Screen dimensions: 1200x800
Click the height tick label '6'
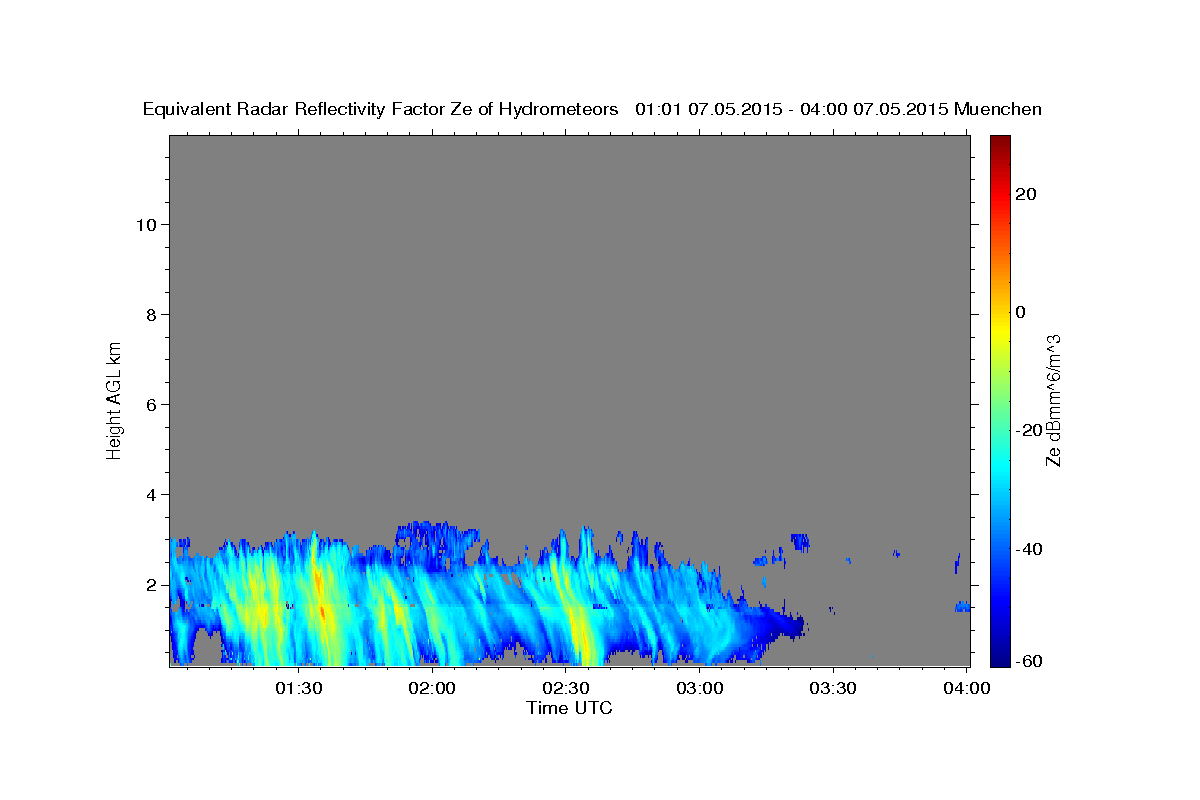151,404
